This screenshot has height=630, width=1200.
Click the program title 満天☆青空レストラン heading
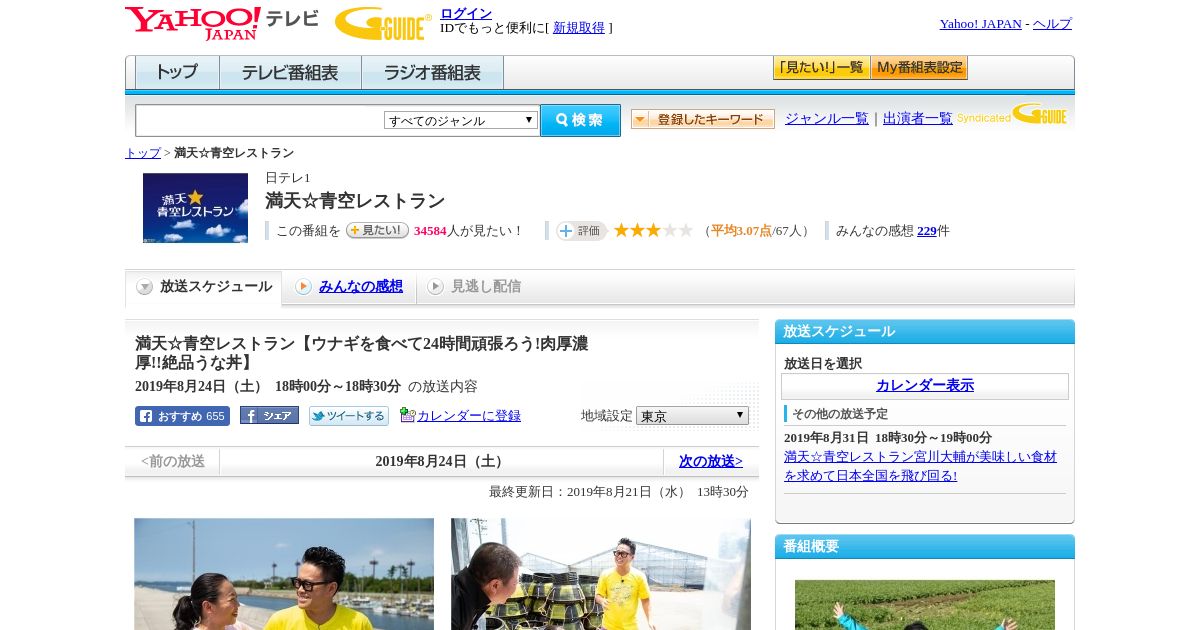pyautogui.click(x=355, y=200)
